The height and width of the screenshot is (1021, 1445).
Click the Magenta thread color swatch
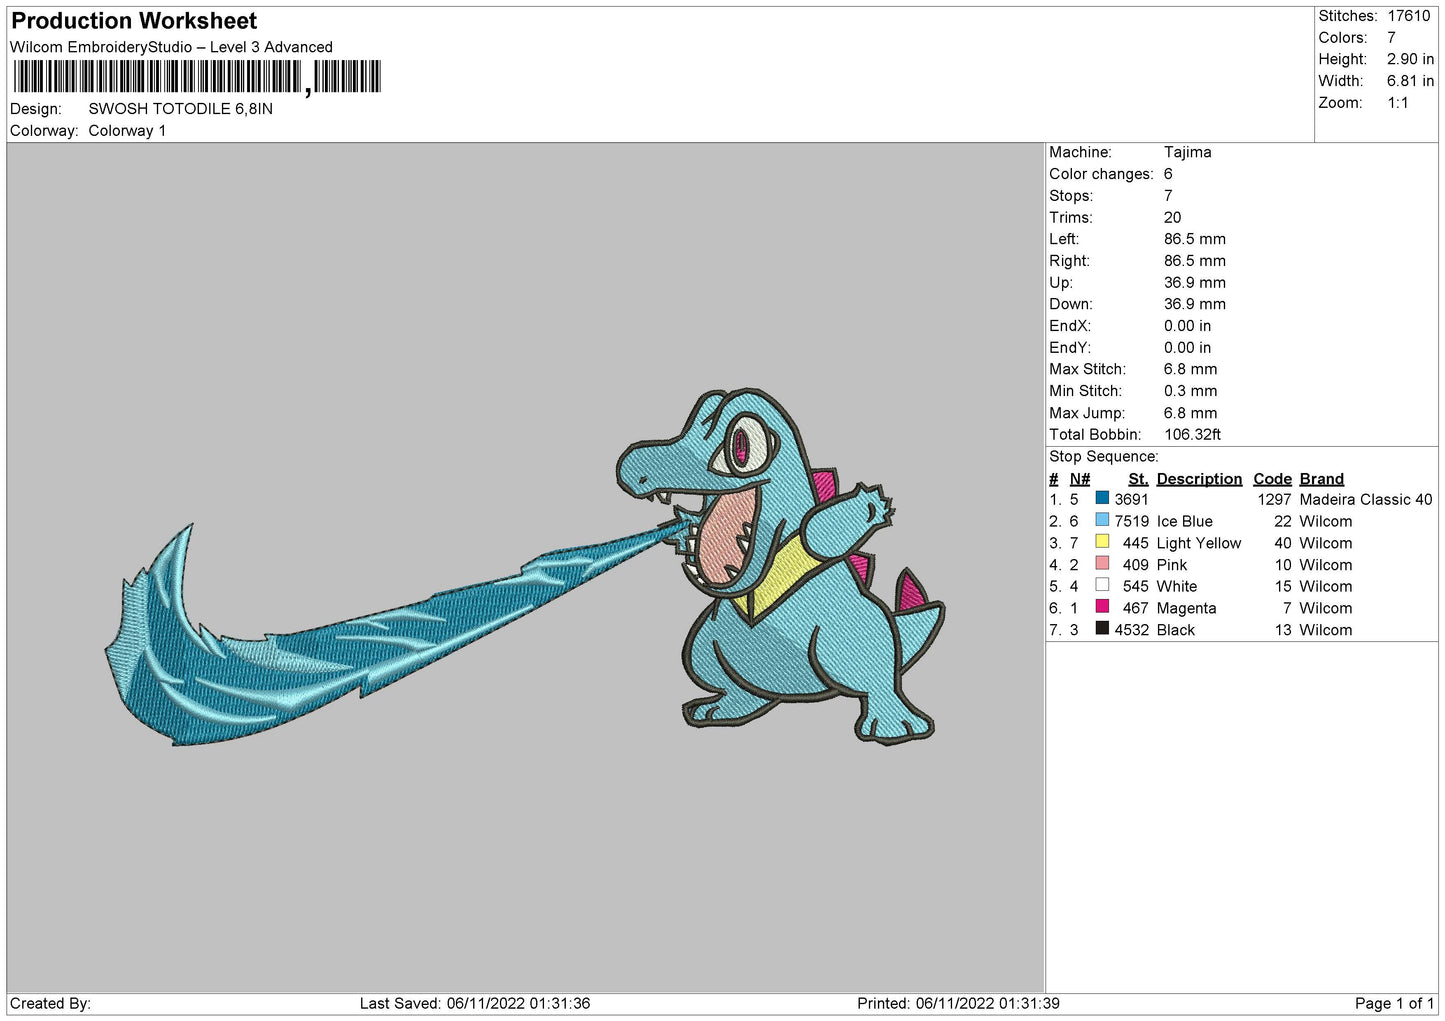pyautogui.click(x=1102, y=607)
